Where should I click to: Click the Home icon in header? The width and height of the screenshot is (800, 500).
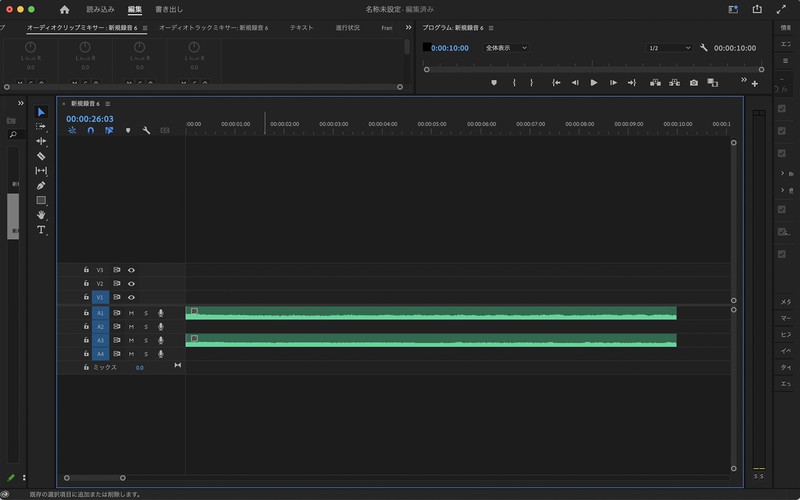click(x=64, y=9)
